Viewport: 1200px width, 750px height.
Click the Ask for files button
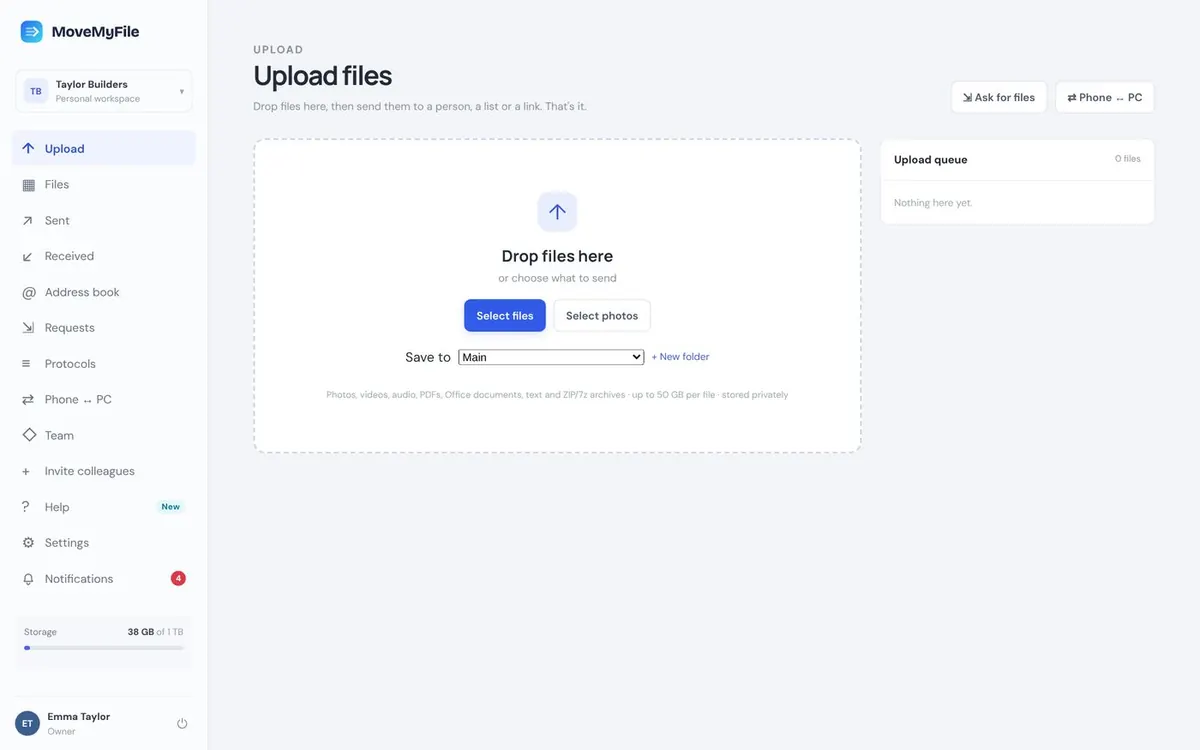(x=999, y=98)
